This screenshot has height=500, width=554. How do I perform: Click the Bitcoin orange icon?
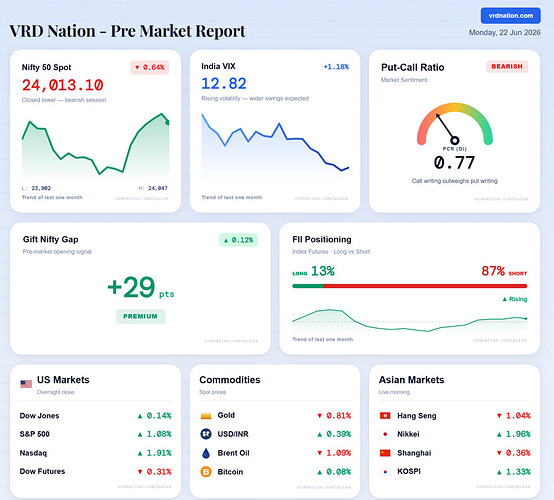point(206,472)
